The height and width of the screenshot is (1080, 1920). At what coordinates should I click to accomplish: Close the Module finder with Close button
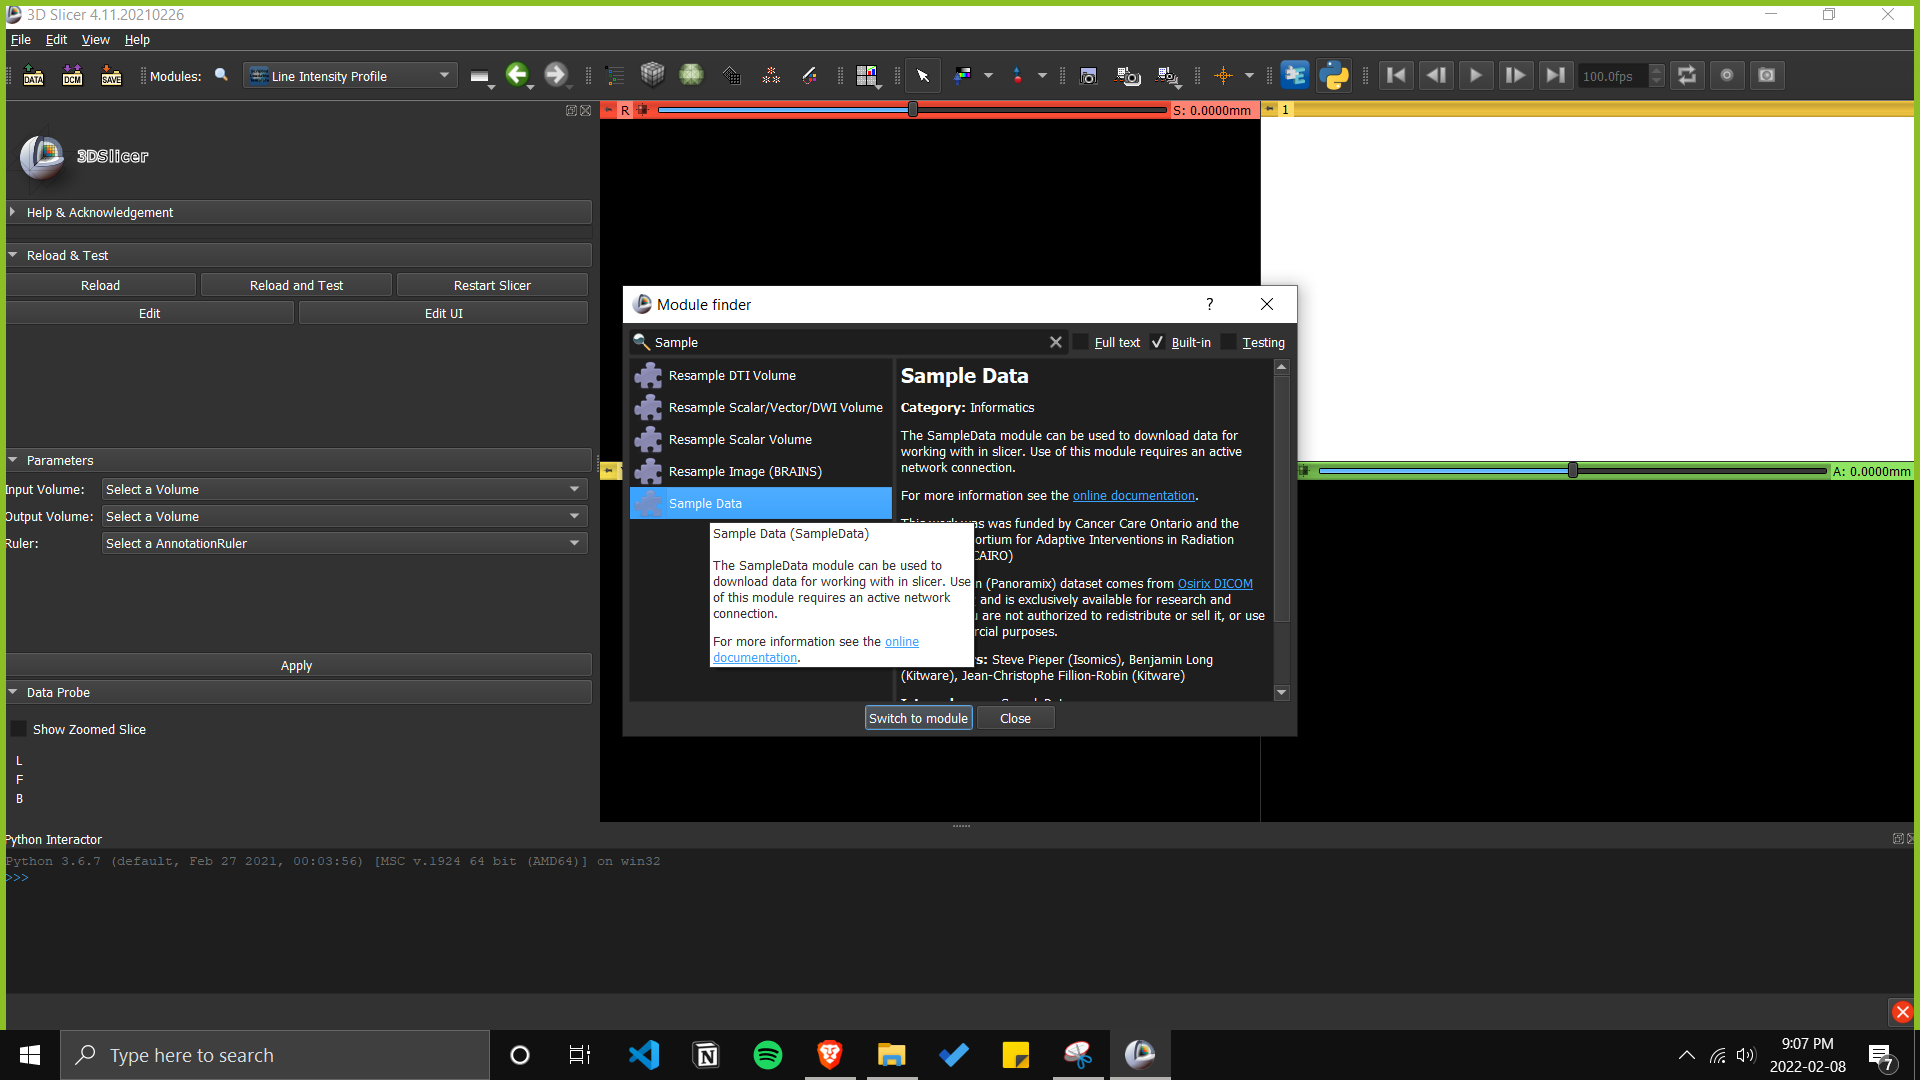(1015, 718)
